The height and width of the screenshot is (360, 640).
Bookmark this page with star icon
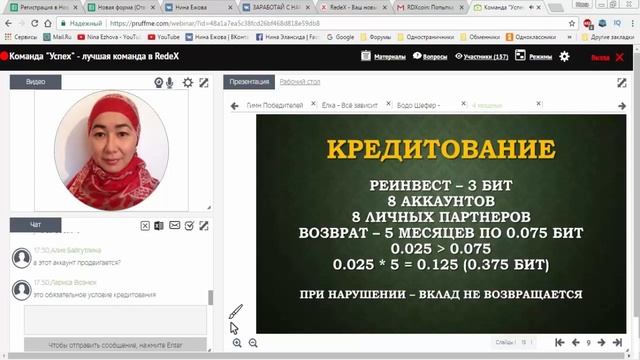(x=571, y=23)
